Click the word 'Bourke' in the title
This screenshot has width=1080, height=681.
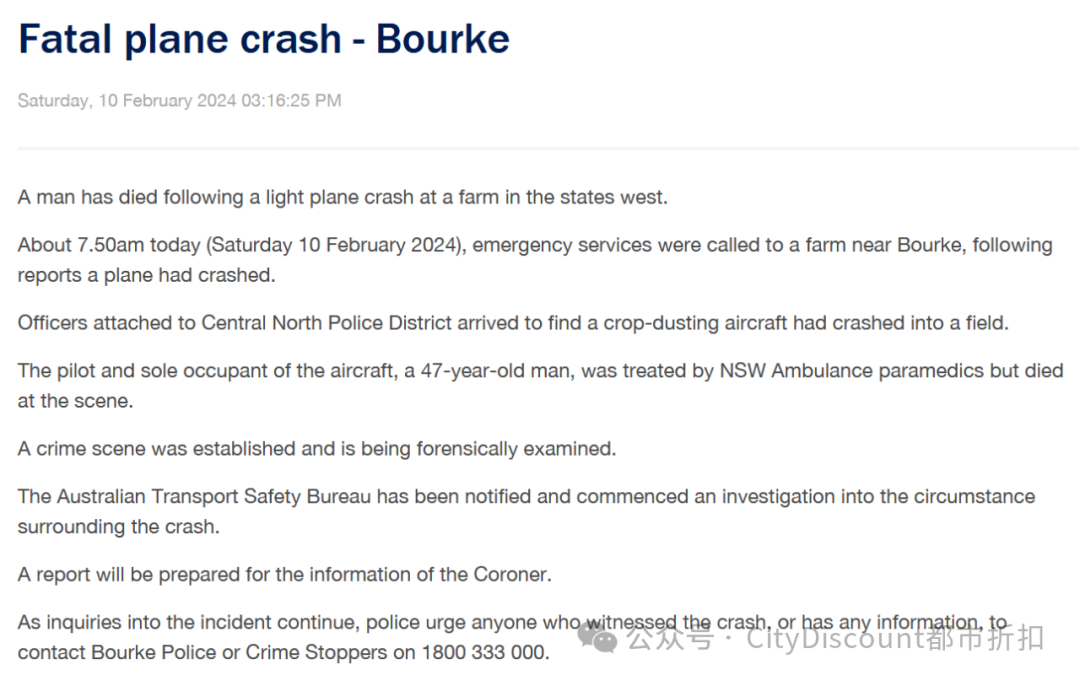(443, 39)
